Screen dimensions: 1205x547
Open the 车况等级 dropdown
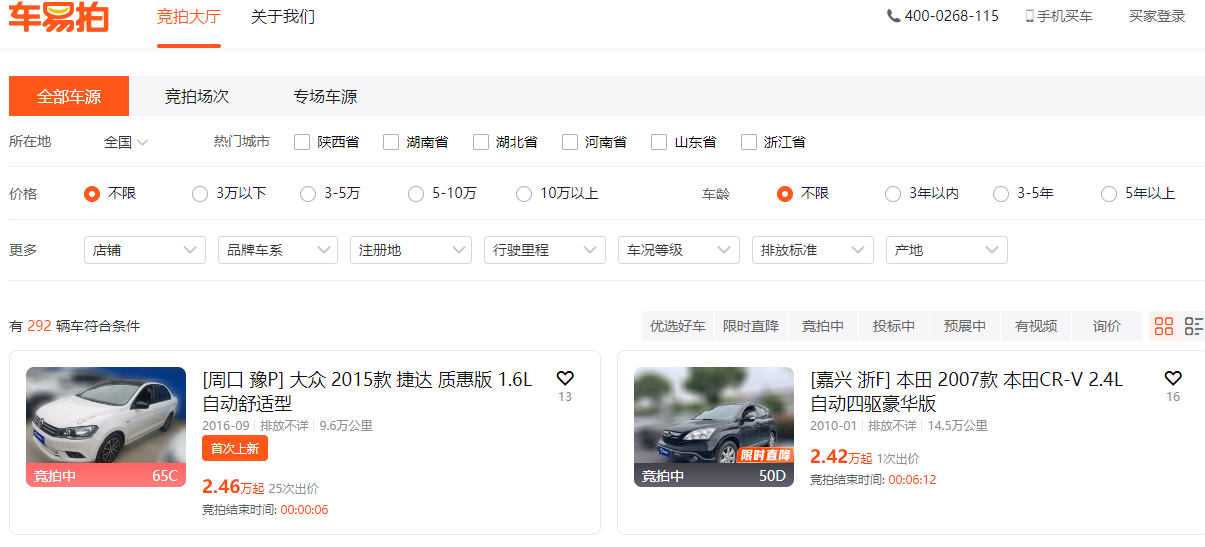click(679, 250)
